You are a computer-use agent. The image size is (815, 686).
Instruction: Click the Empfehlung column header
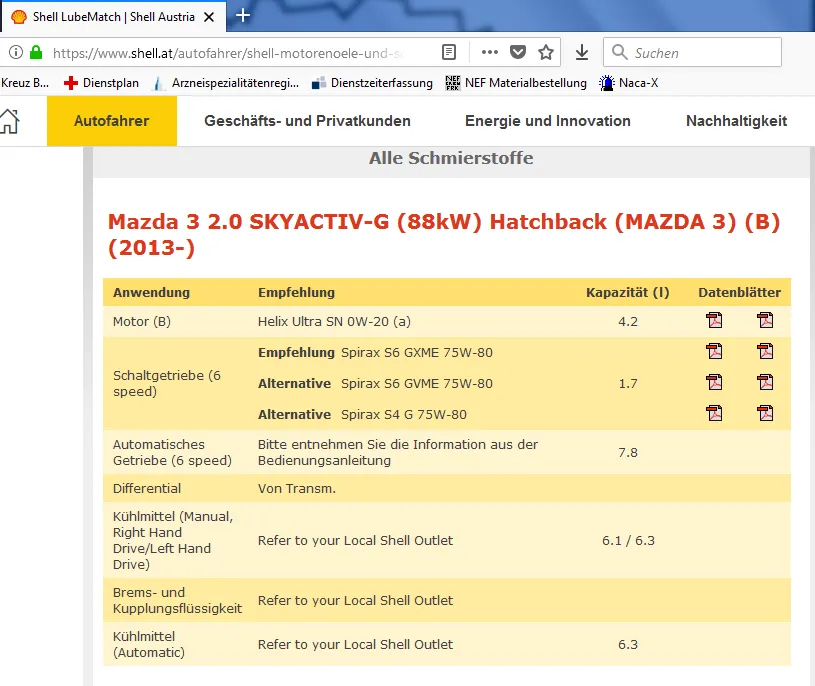(x=296, y=293)
